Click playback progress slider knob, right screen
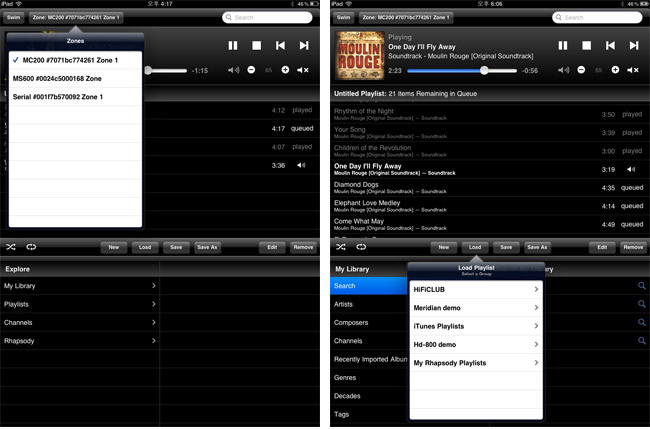Image resolution: width=650 pixels, height=429 pixels. click(484, 70)
